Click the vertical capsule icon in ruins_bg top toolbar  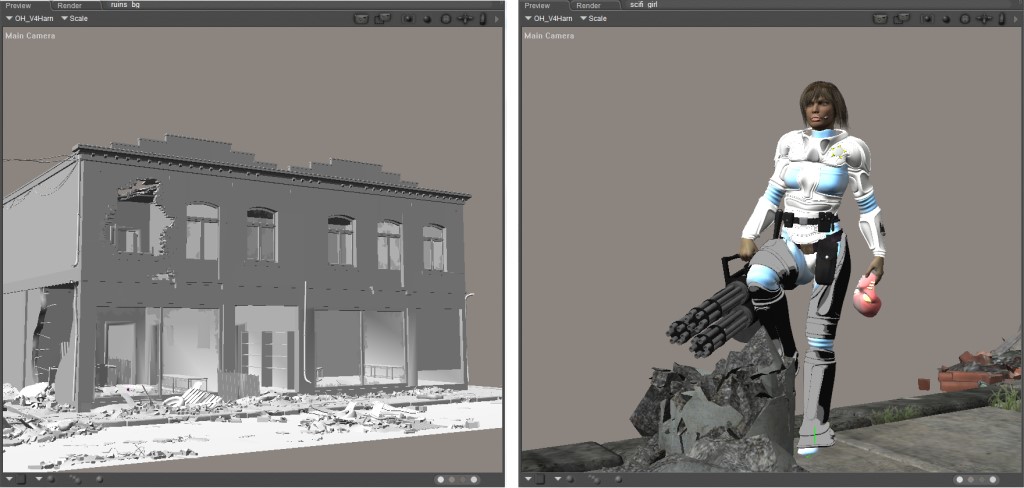point(483,19)
